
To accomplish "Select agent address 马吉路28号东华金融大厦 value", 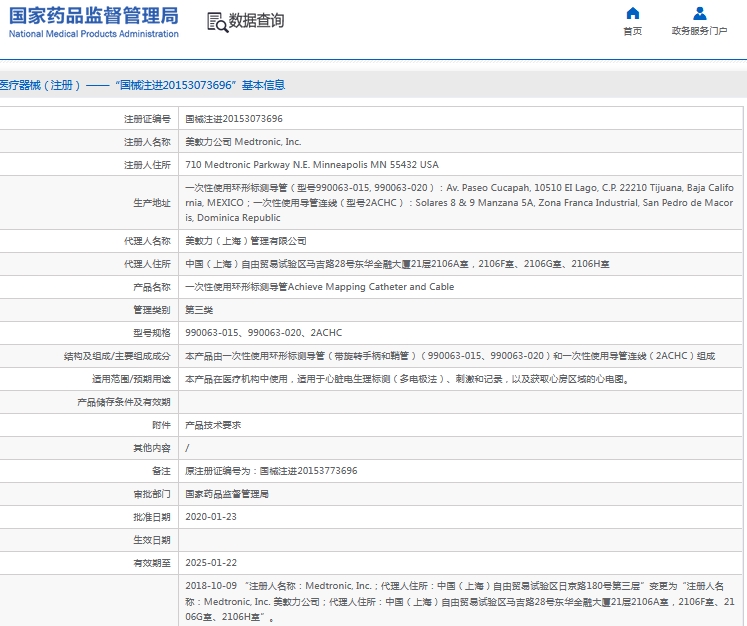I will tap(397, 263).
